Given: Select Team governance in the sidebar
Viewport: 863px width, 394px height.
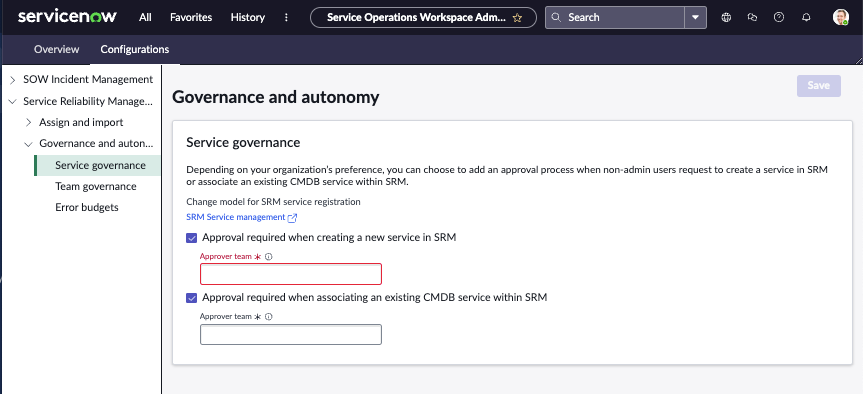Looking at the screenshot, I should pos(96,187).
